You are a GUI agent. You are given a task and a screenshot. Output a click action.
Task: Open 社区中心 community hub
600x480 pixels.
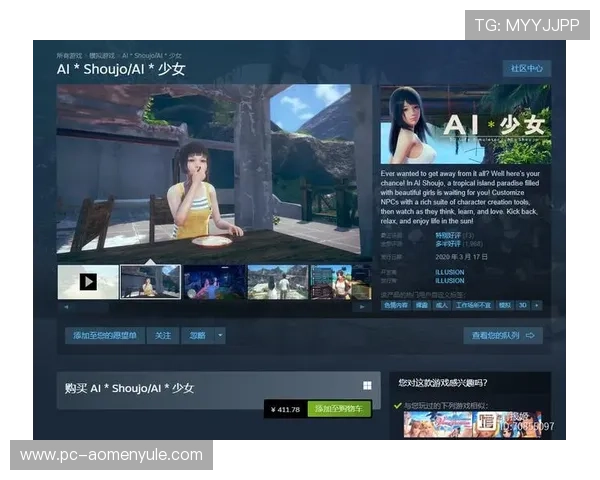[526, 69]
